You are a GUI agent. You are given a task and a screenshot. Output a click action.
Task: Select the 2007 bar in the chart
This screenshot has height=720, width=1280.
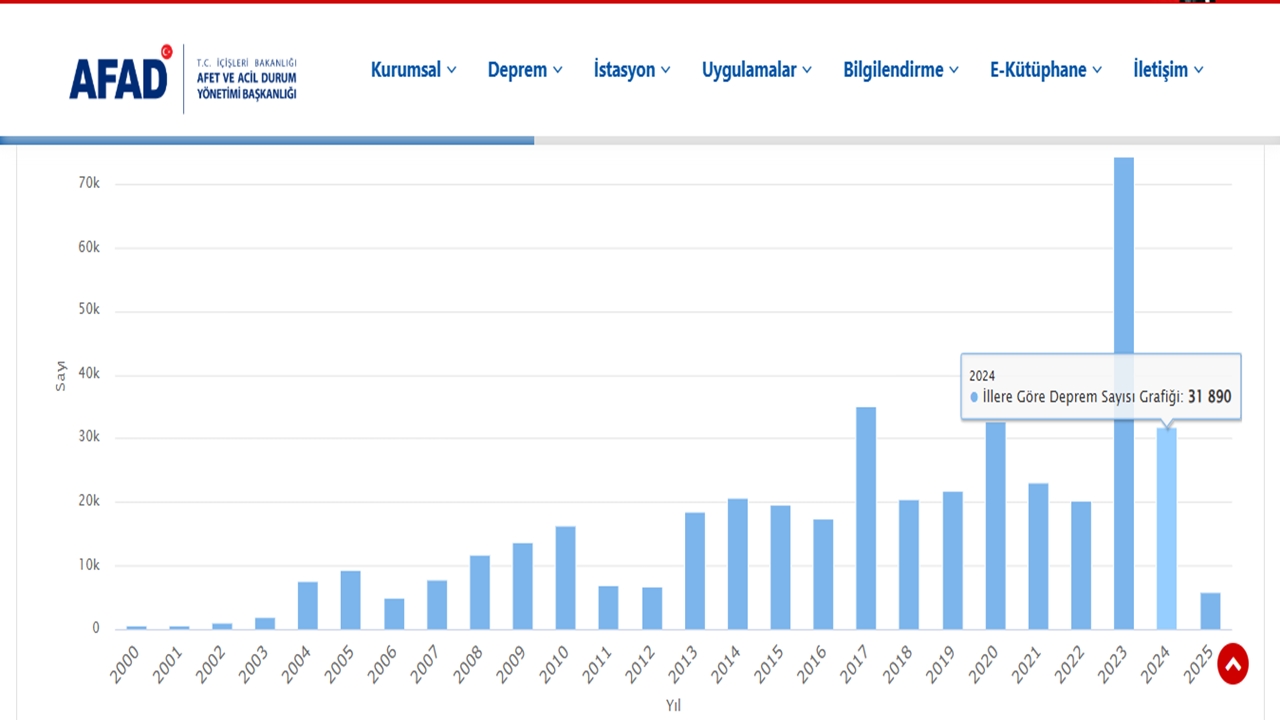click(x=436, y=605)
